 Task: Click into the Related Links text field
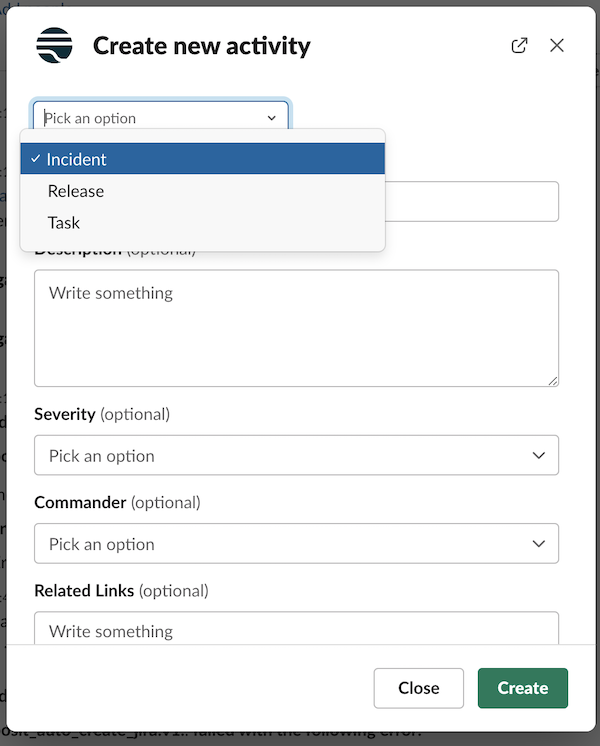pos(296,629)
